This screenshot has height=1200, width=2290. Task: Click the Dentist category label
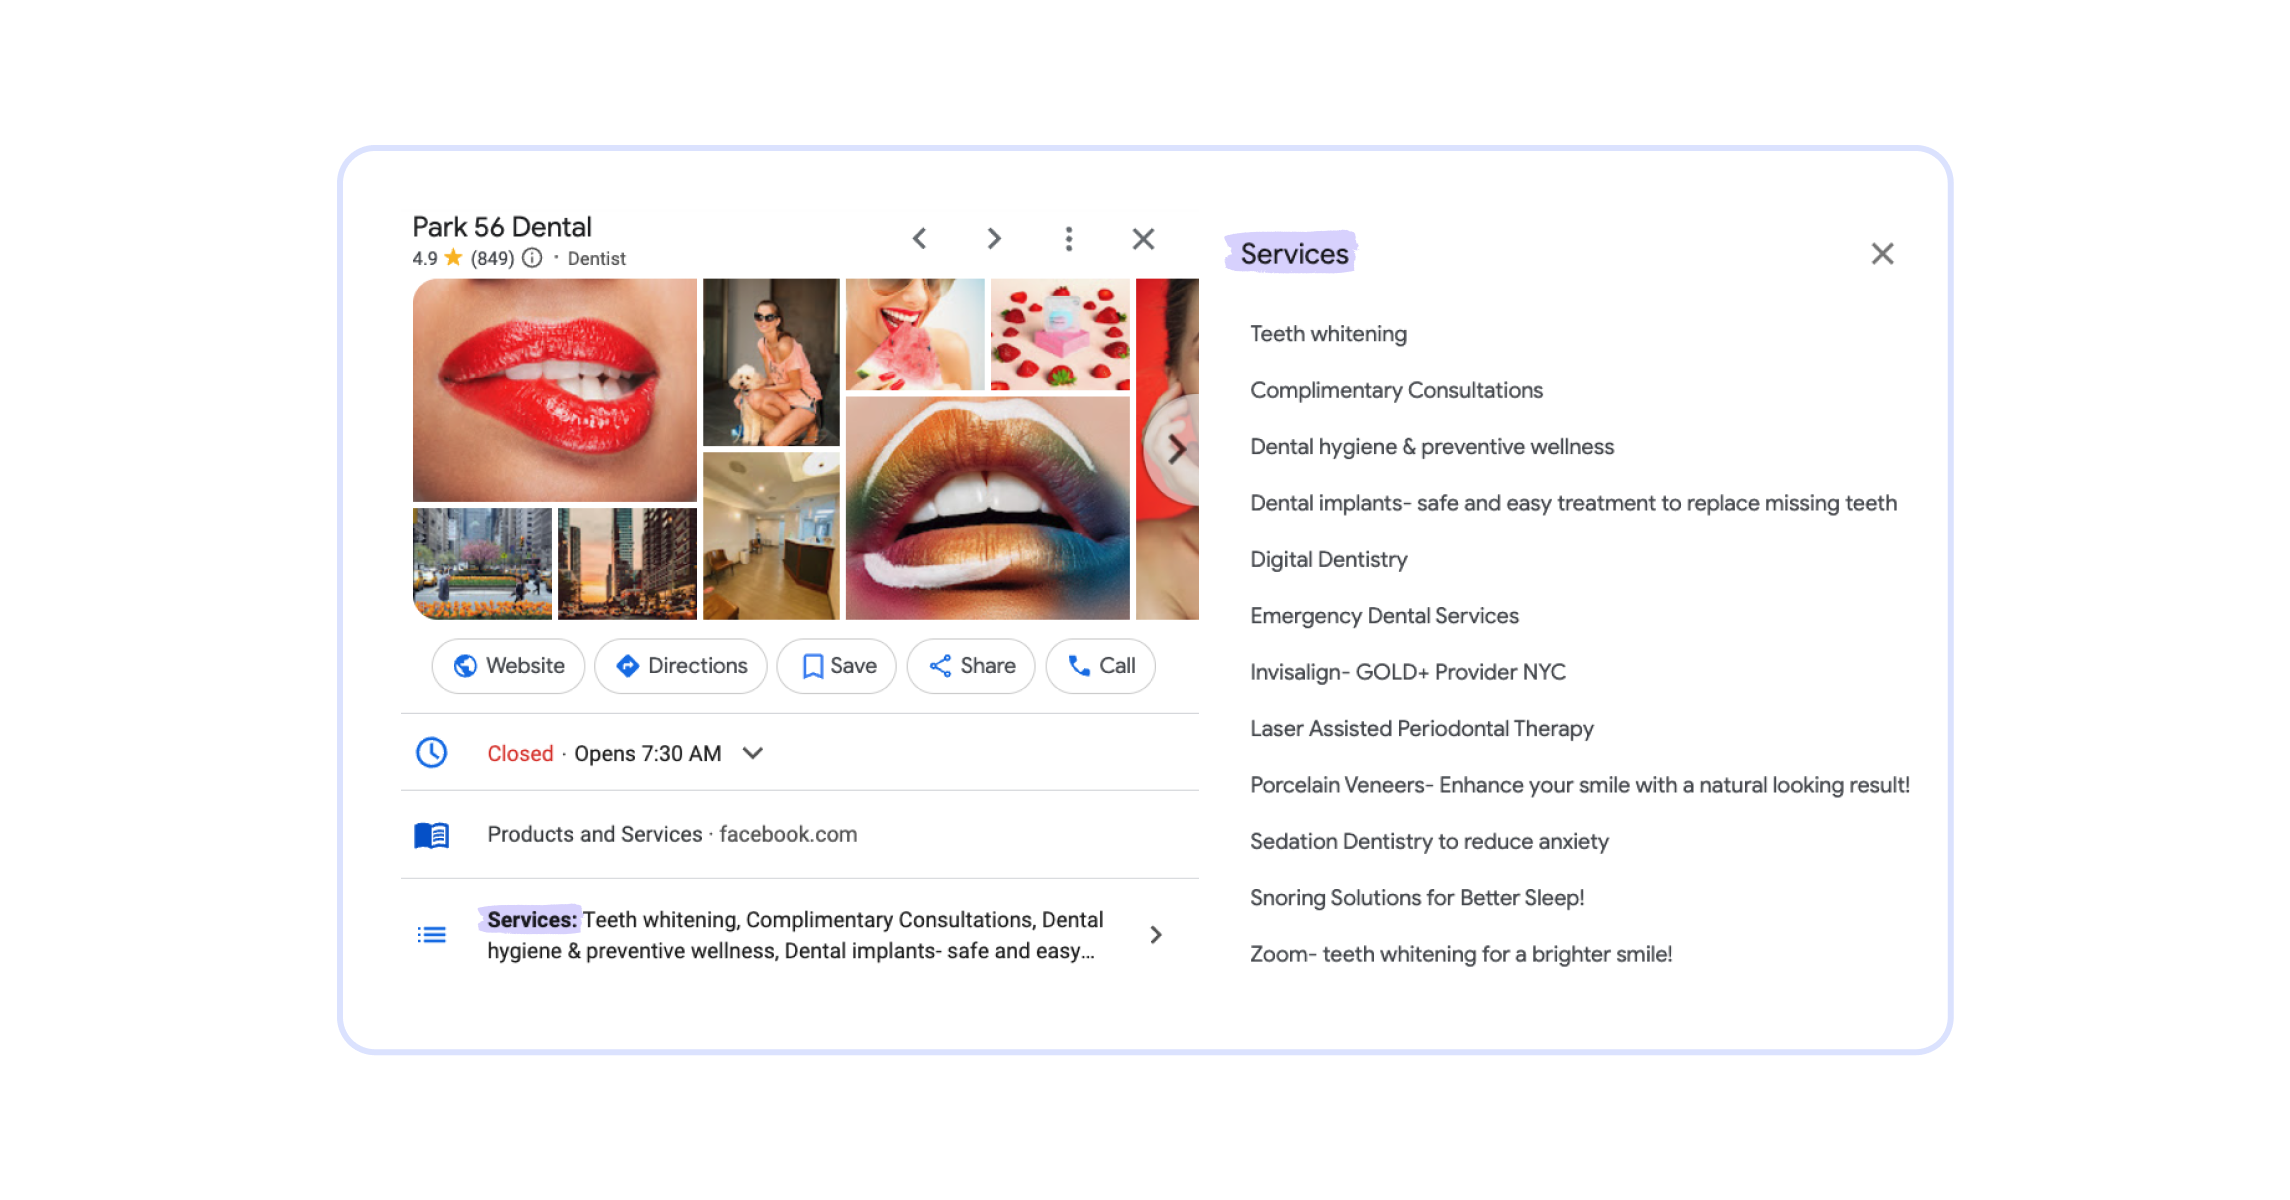coord(596,258)
